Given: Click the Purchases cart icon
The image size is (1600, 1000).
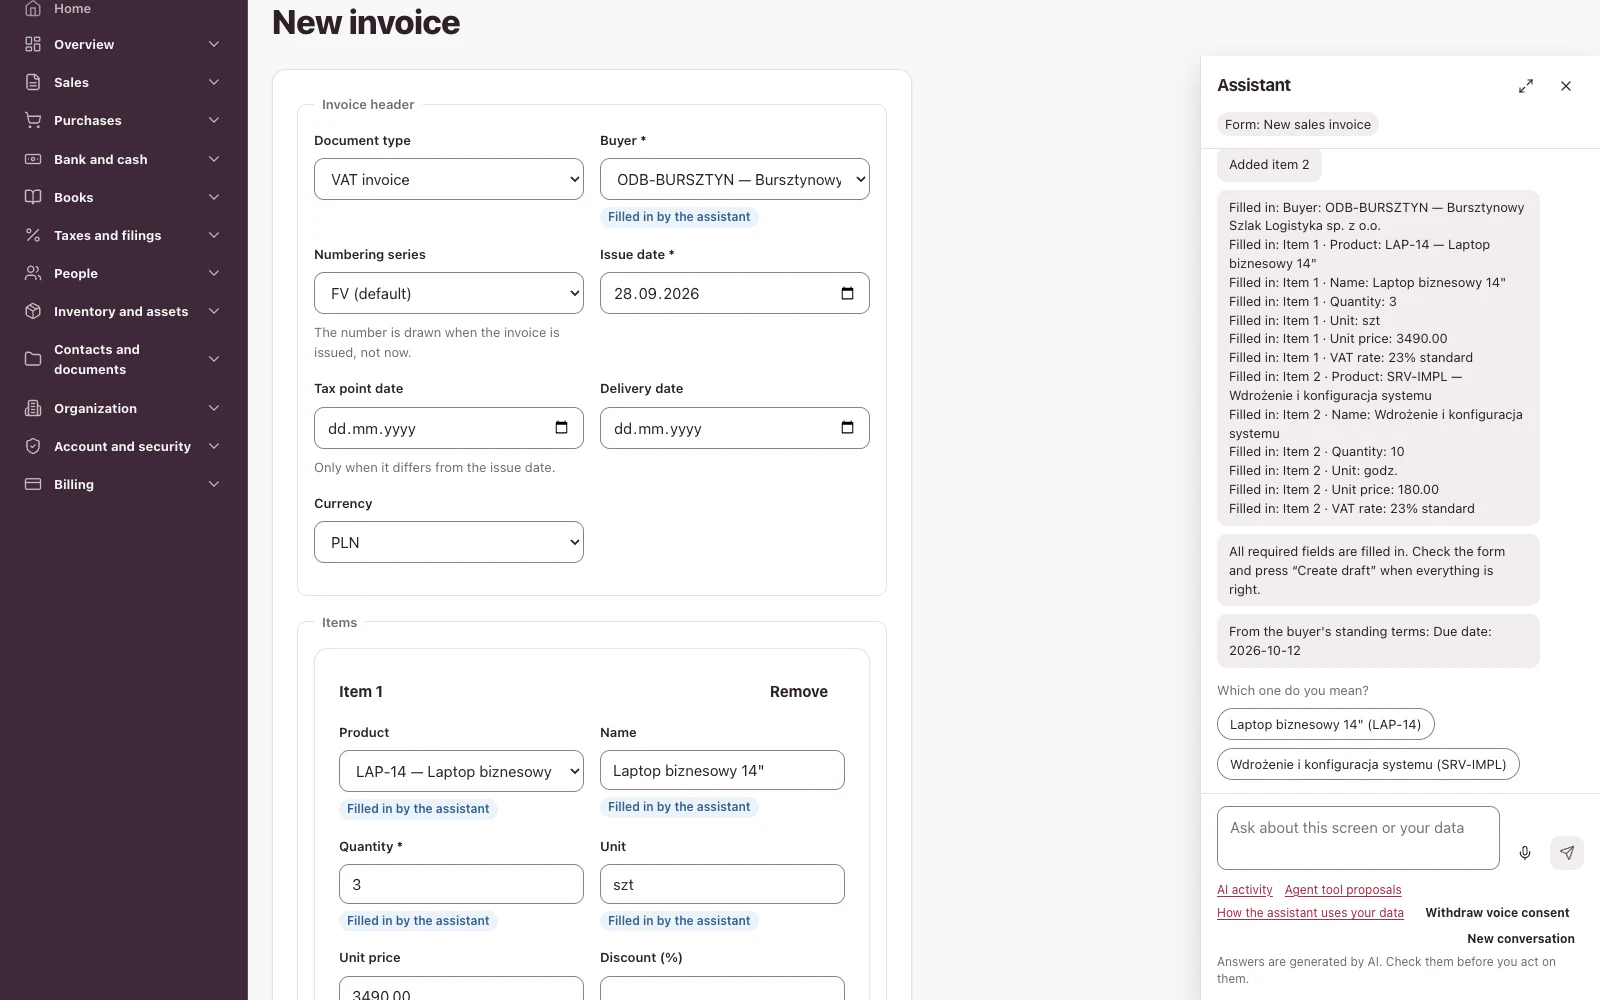Looking at the screenshot, I should tap(33, 120).
